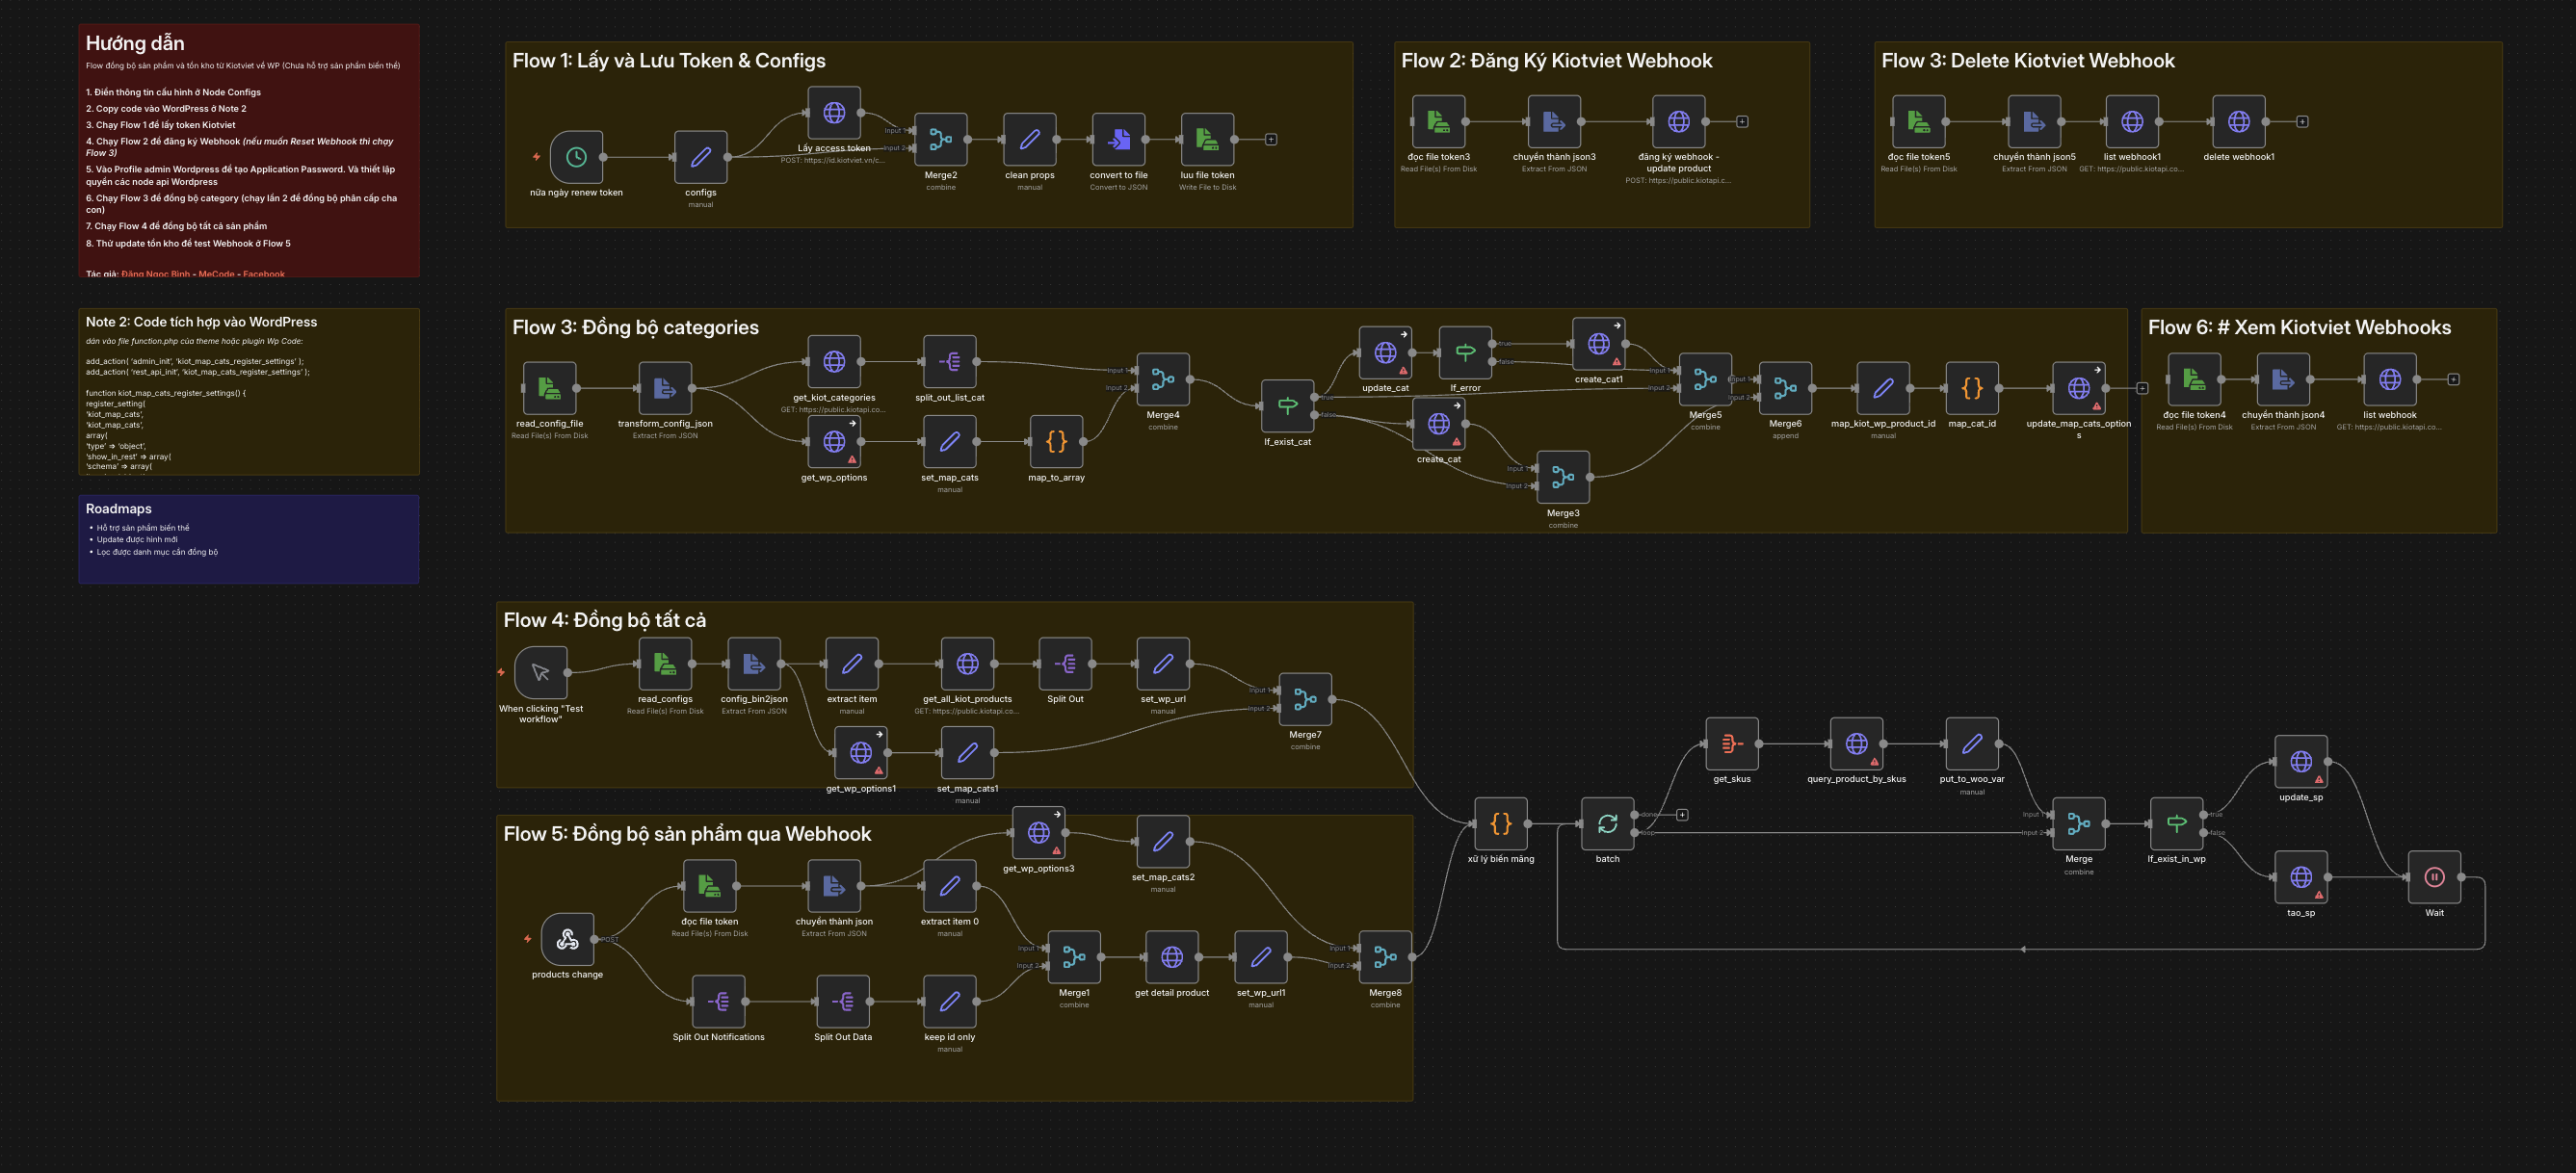Screen dimensions: 2576x1173
Task: Select the 'Roadmaps' sticky note
Action: click(248, 540)
